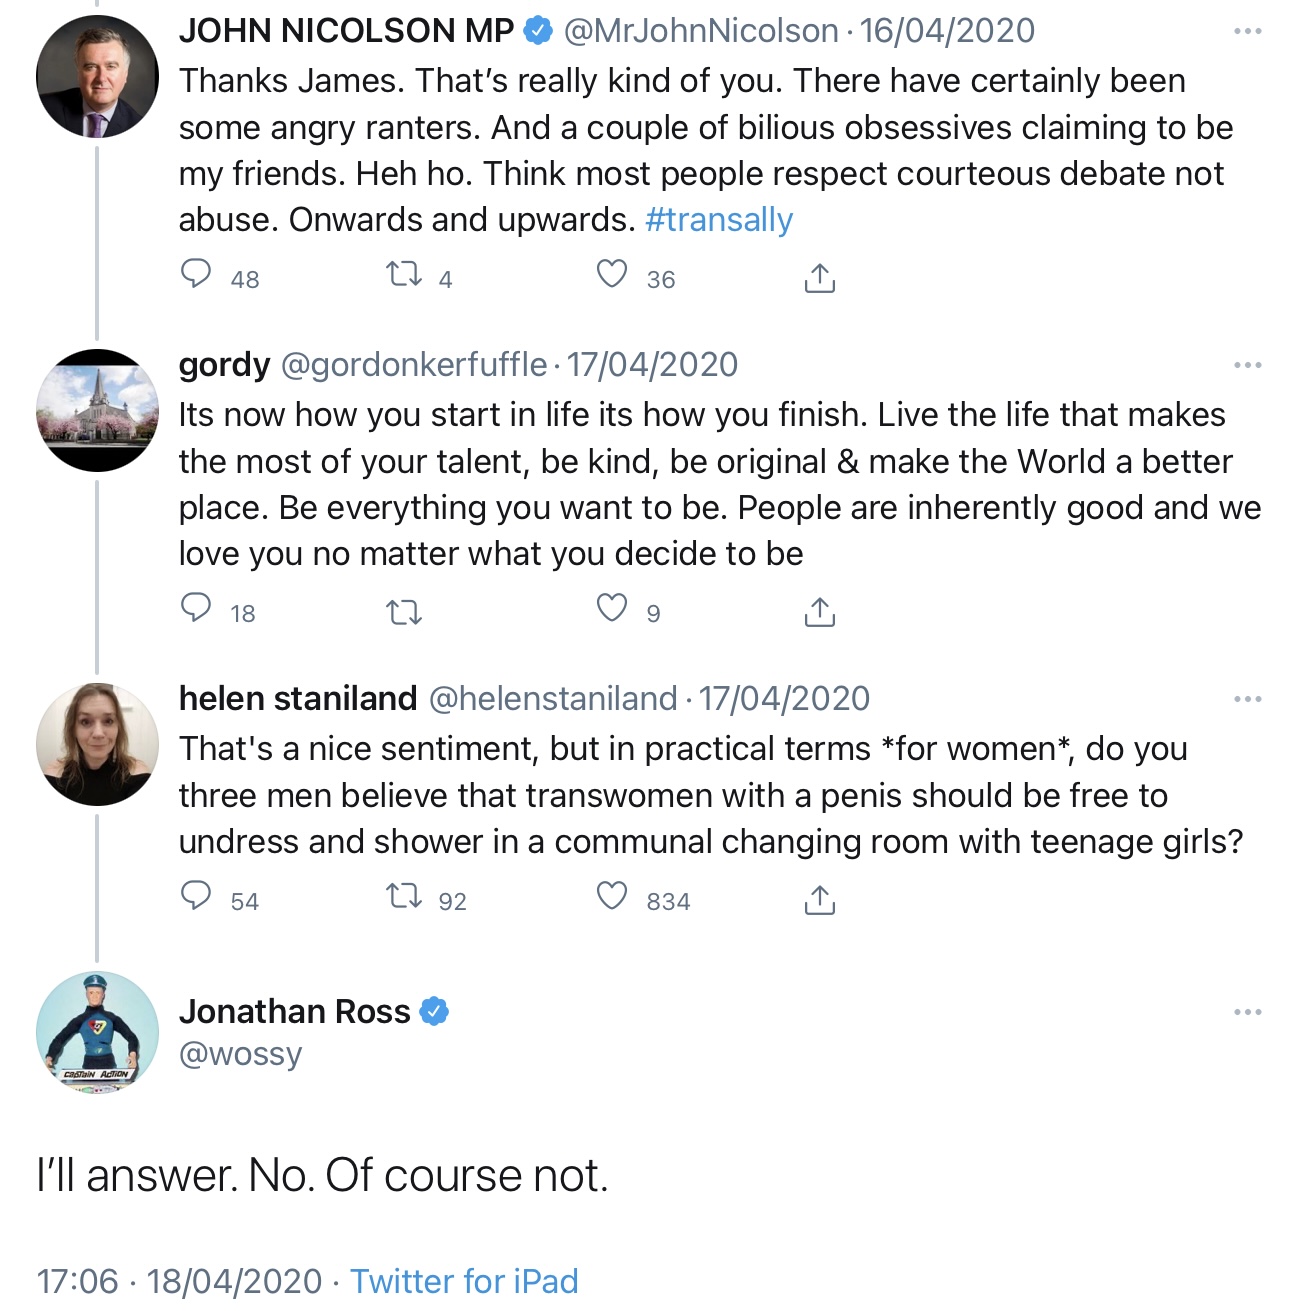Viewport: 1314px width, 1311px height.
Task: Open the Twitter for iPad link
Action: [464, 1281]
